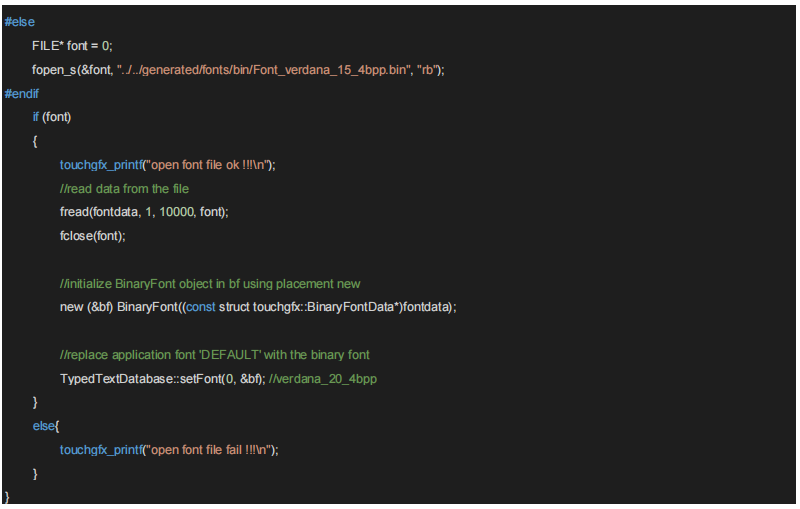Click the fopen_s function call
Viewport: 800px width, 509px height.
tap(55, 69)
